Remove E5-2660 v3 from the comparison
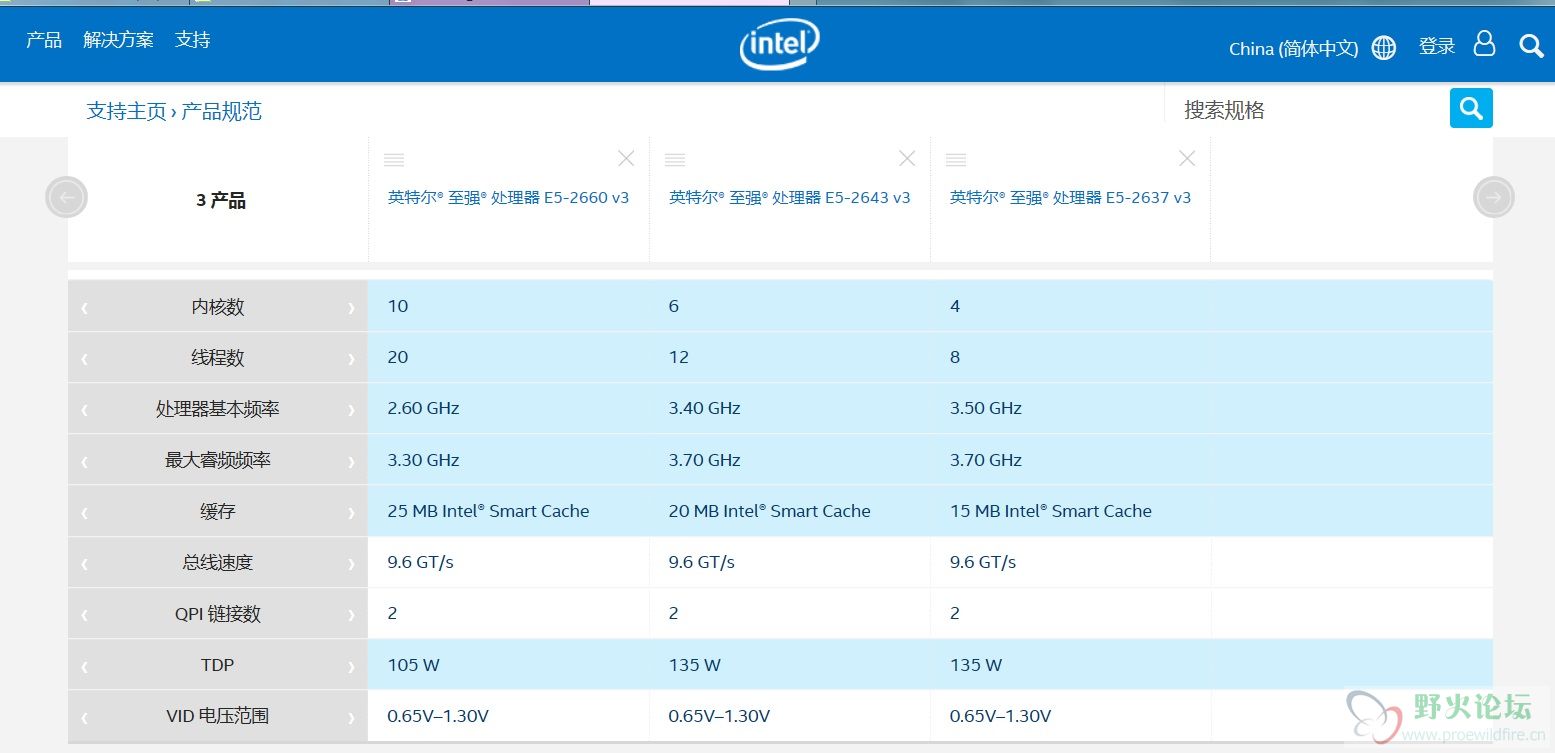1555x753 pixels. pyautogui.click(x=626, y=158)
